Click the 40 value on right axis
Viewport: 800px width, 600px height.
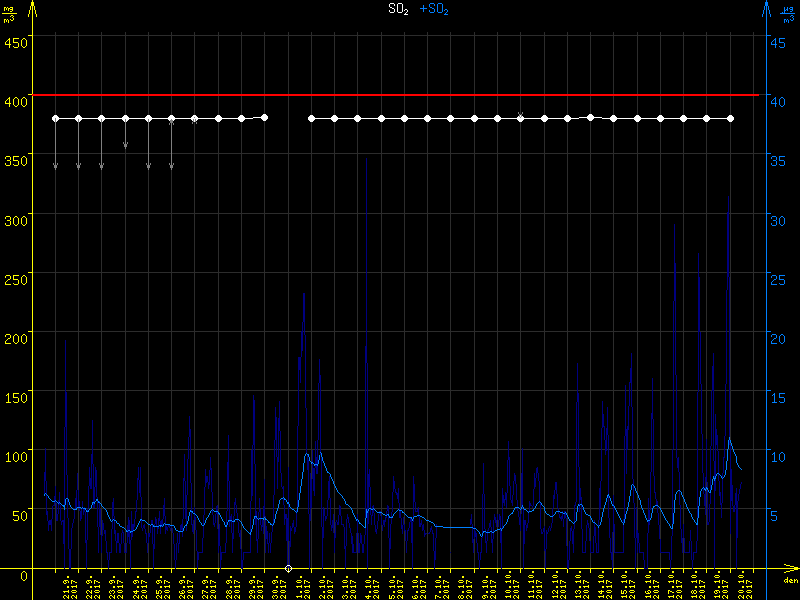(775, 100)
